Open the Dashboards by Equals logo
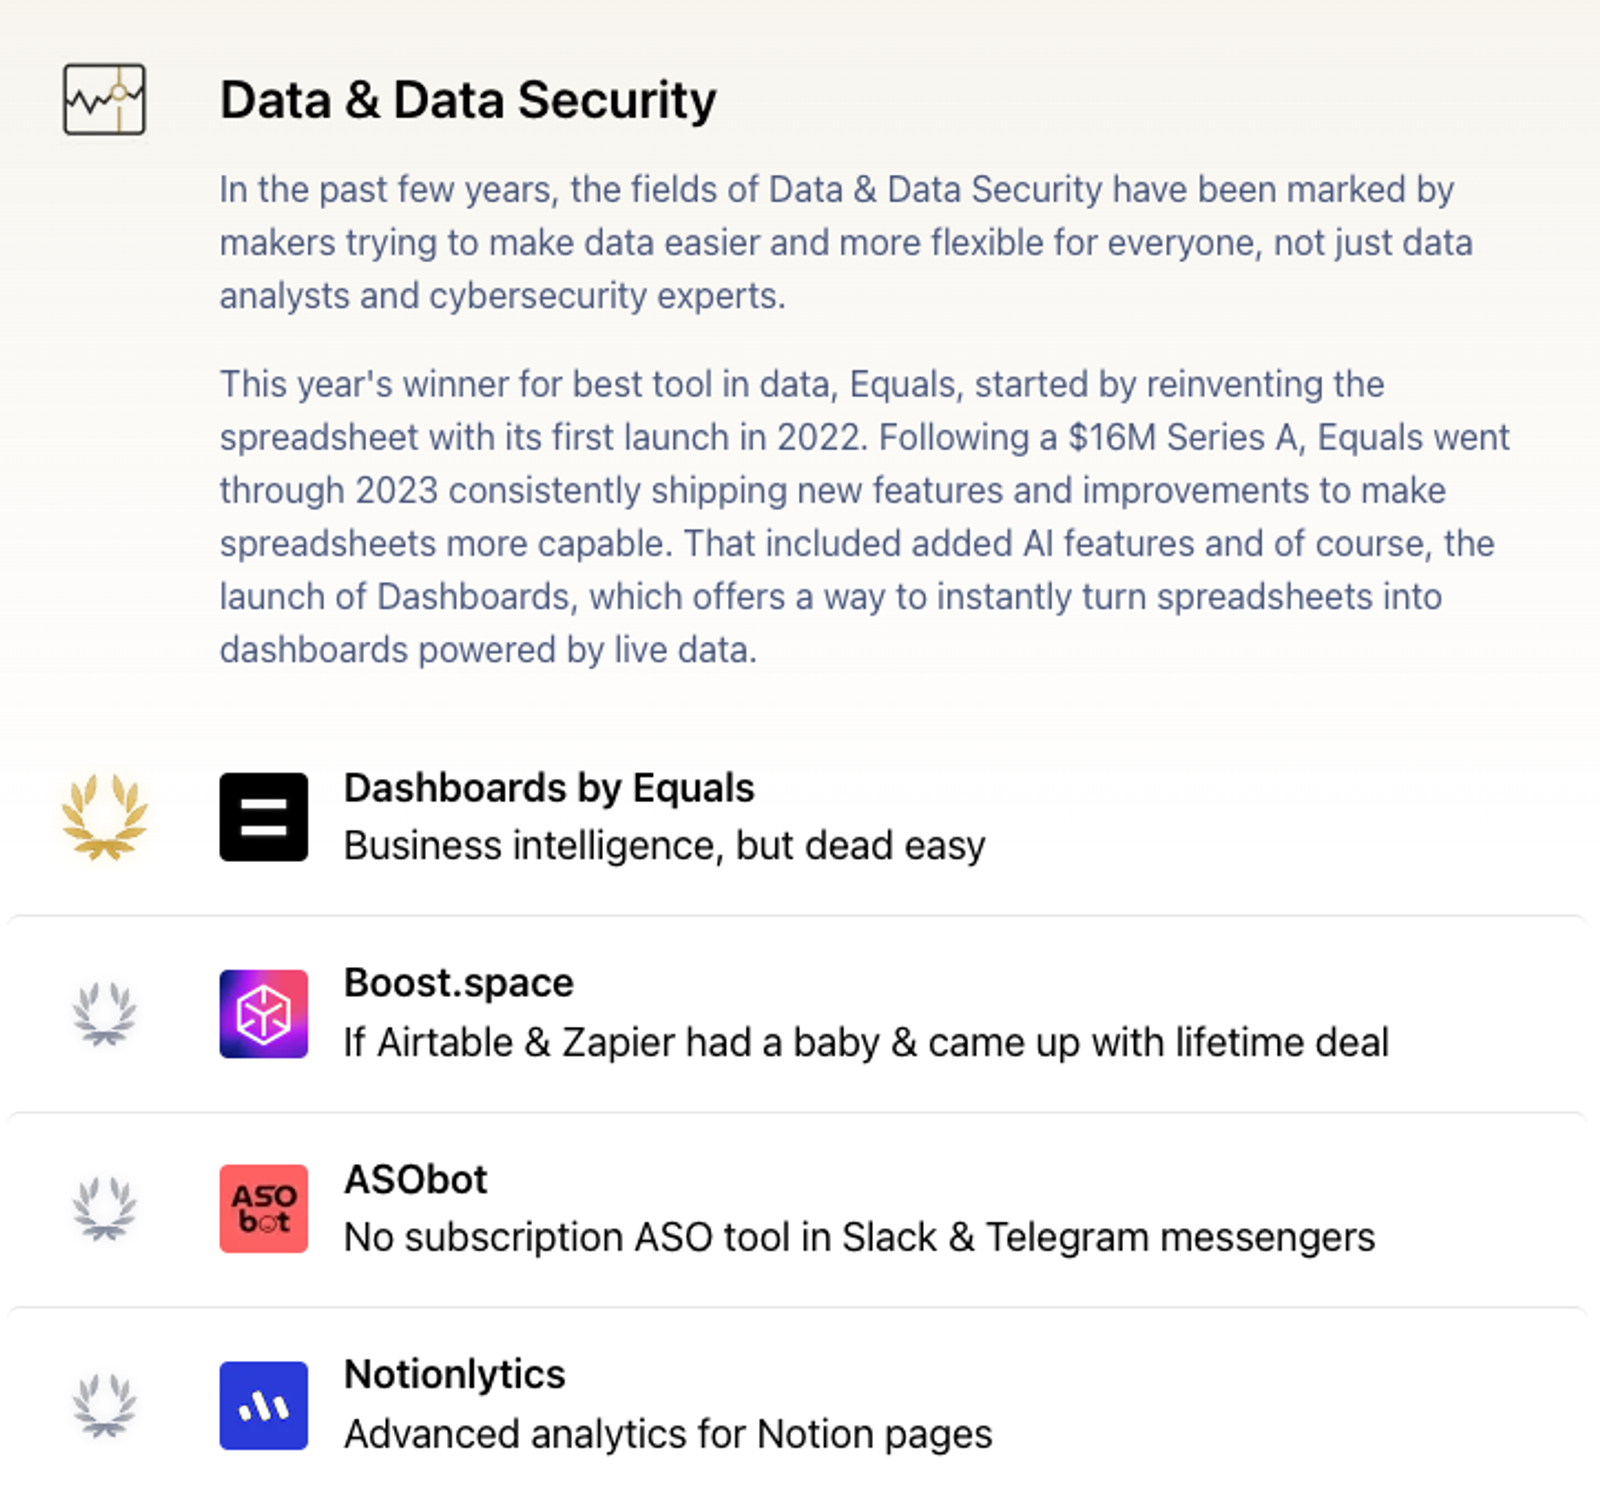This screenshot has width=1600, height=1511. point(264,816)
